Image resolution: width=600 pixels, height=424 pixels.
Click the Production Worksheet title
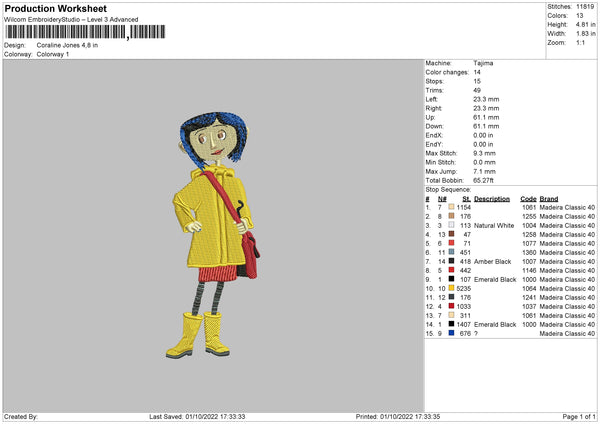coord(55,8)
